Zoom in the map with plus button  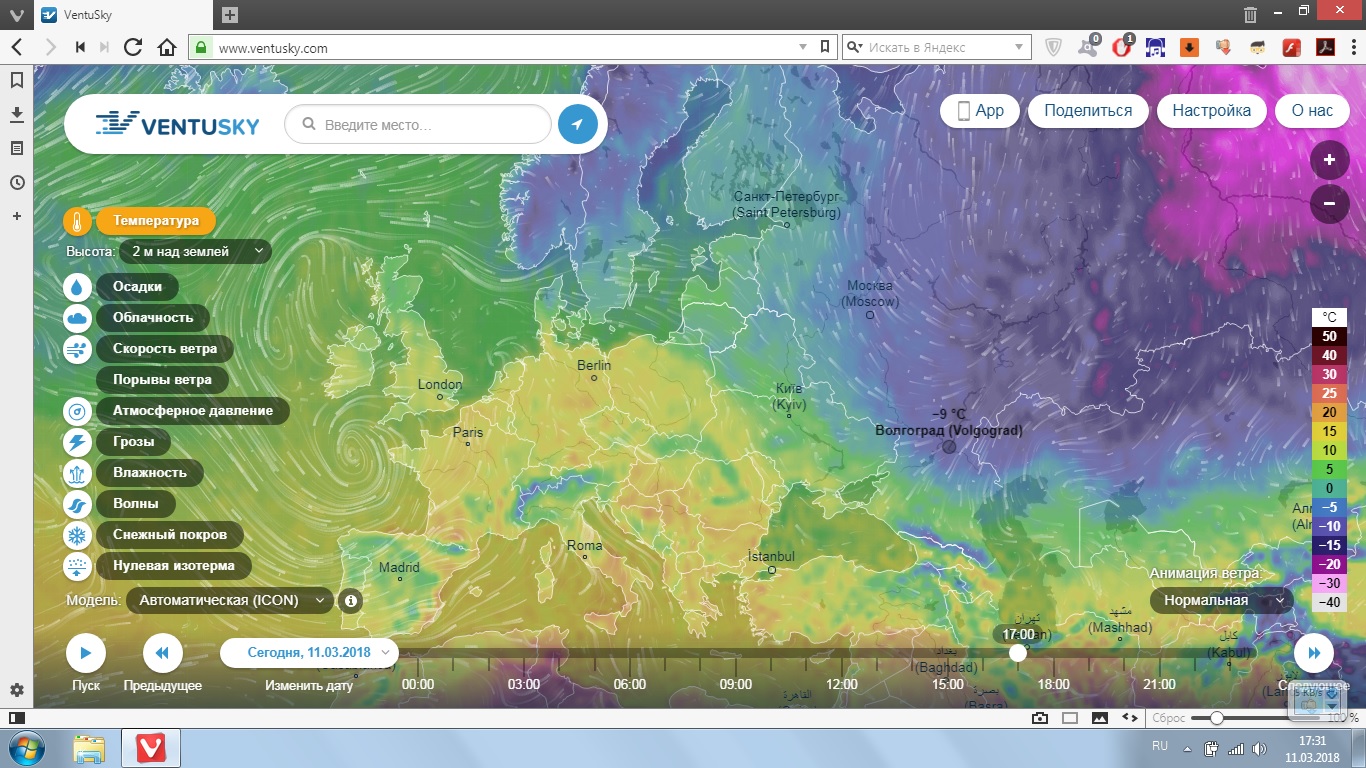click(1329, 160)
